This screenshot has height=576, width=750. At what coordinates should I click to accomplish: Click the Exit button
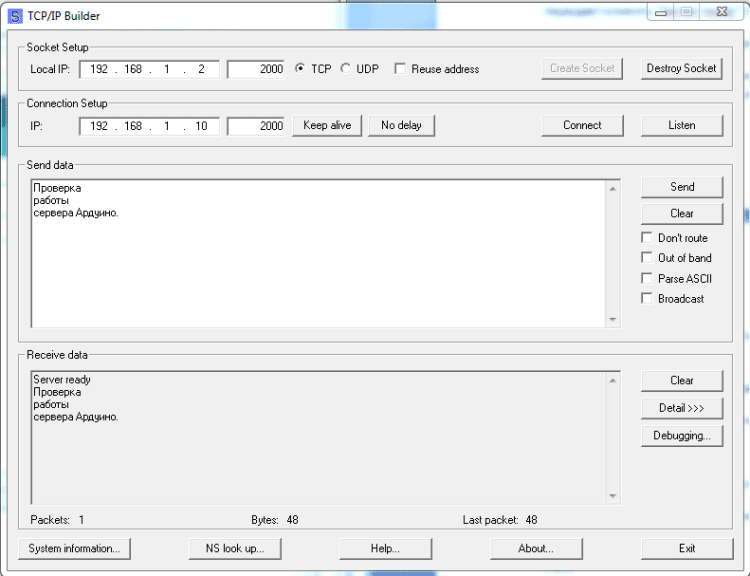[687, 548]
